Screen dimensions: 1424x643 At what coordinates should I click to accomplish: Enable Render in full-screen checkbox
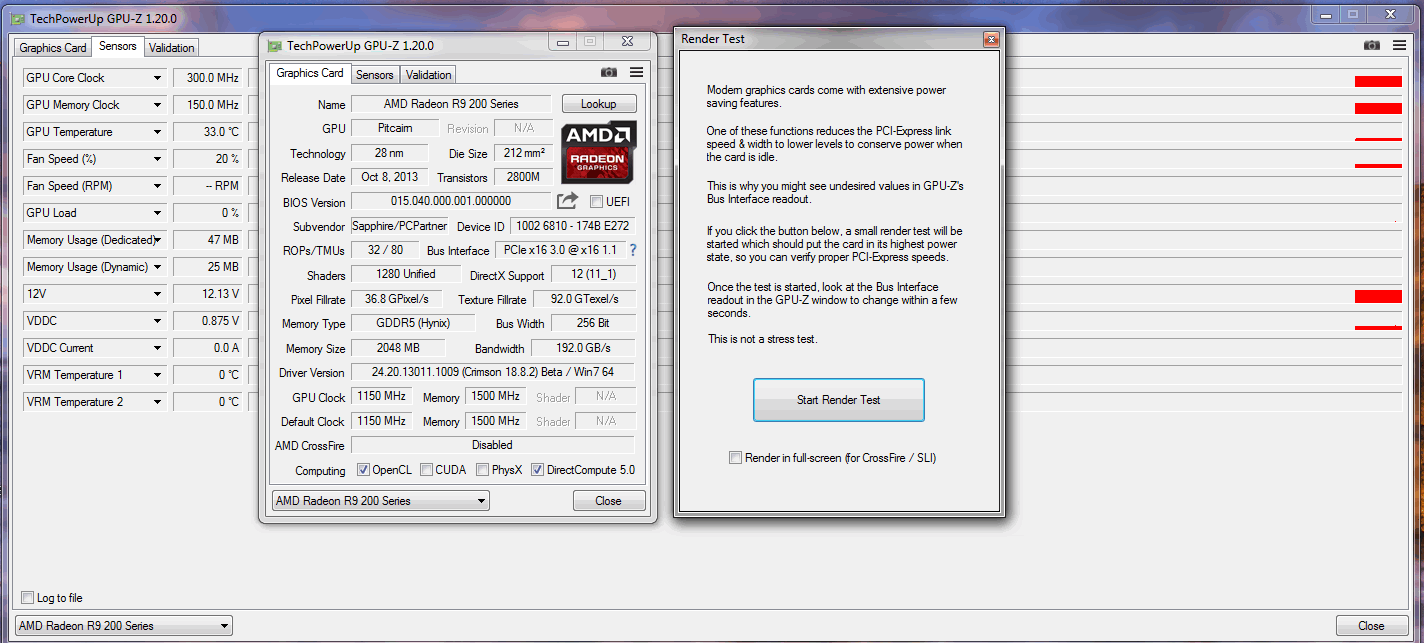click(736, 458)
